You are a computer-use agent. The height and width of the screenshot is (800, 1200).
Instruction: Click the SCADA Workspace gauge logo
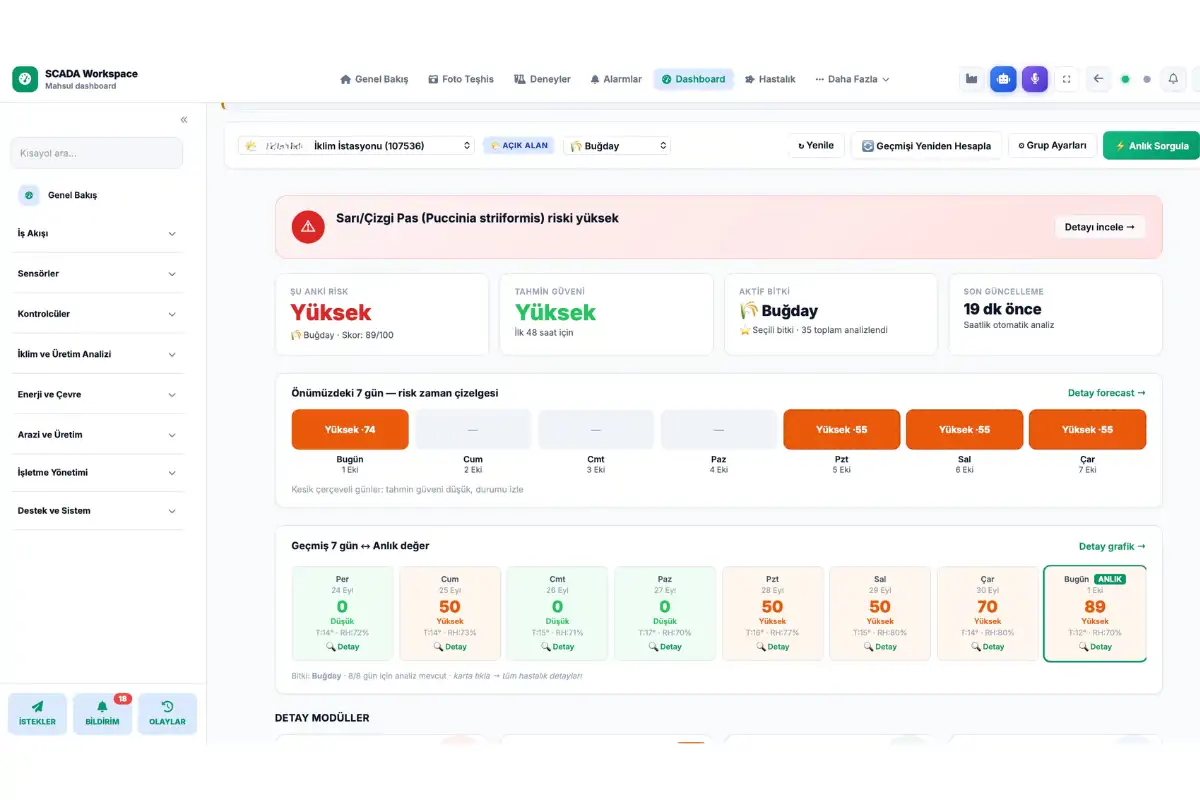tap(25, 79)
